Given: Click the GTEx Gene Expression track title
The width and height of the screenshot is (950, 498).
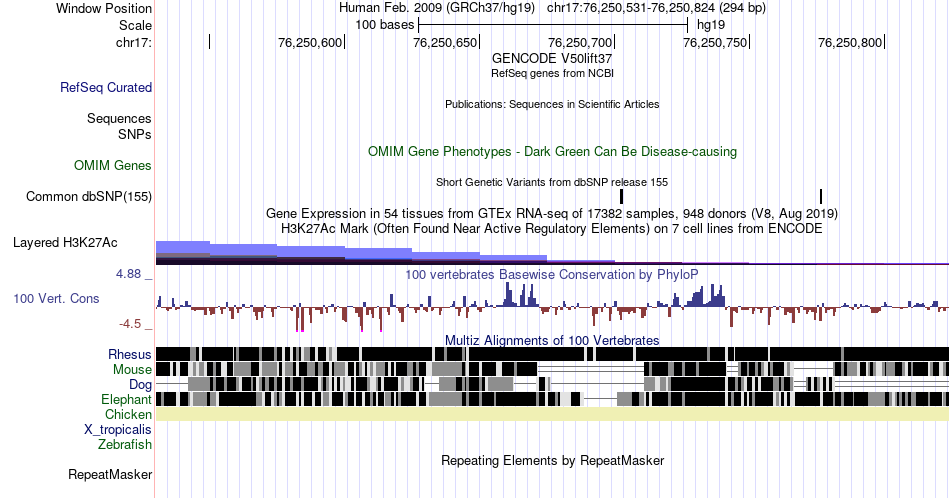Looking at the screenshot, I should [552, 213].
